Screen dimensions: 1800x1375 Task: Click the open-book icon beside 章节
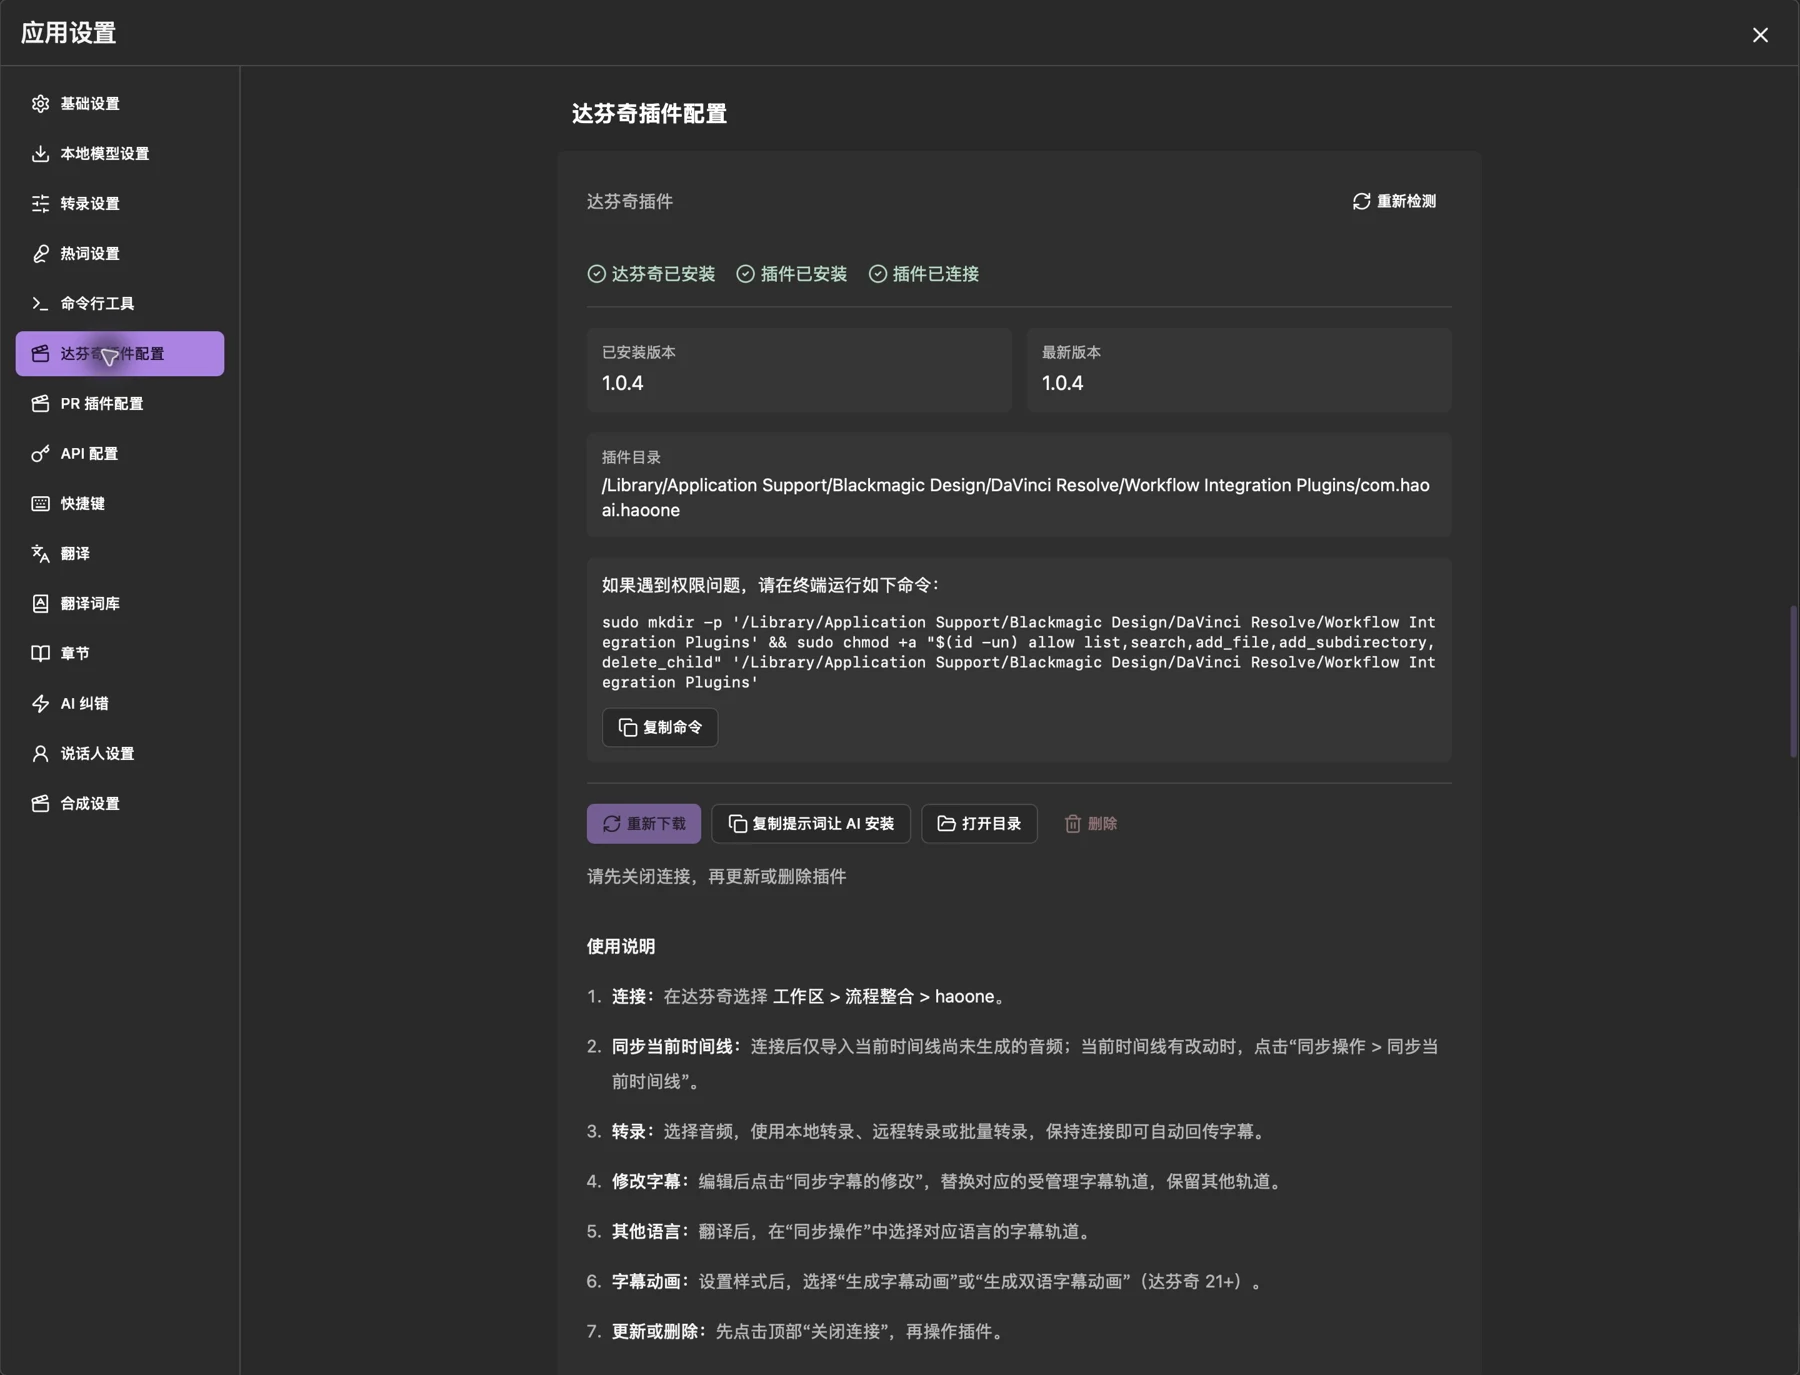click(40, 654)
